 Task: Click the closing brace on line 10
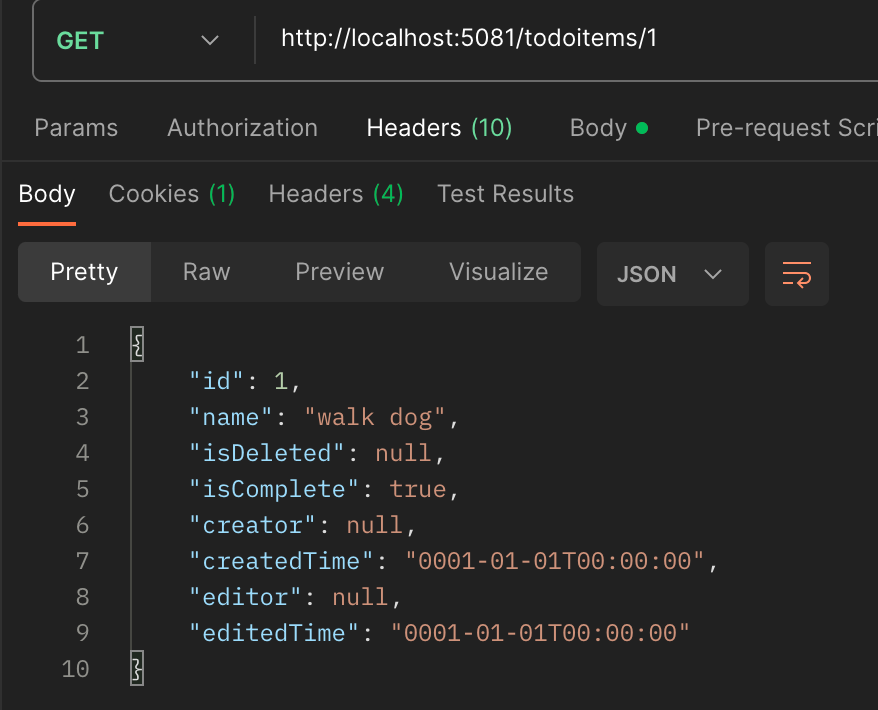pyautogui.click(x=137, y=668)
